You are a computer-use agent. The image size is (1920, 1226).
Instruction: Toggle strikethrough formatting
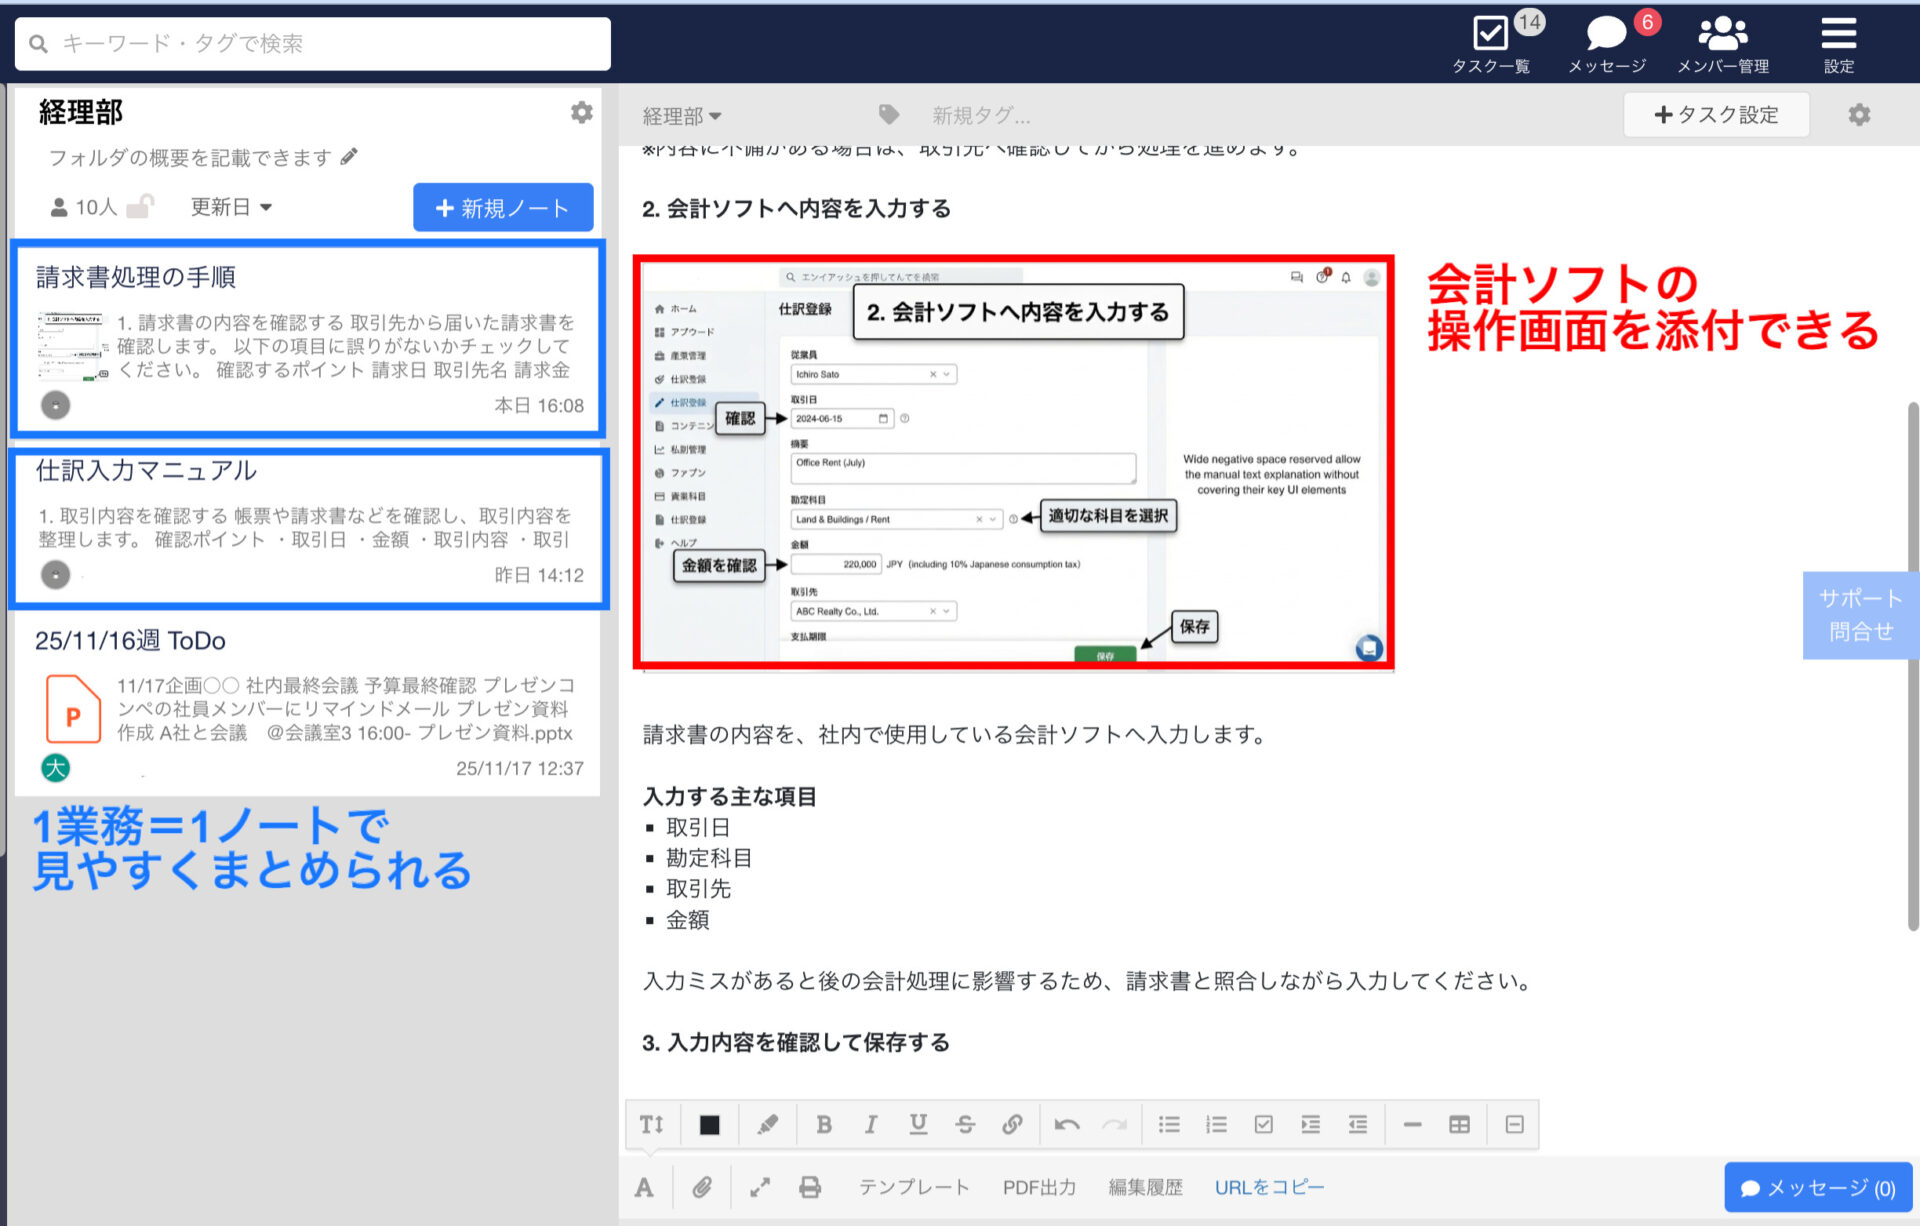coord(965,1124)
